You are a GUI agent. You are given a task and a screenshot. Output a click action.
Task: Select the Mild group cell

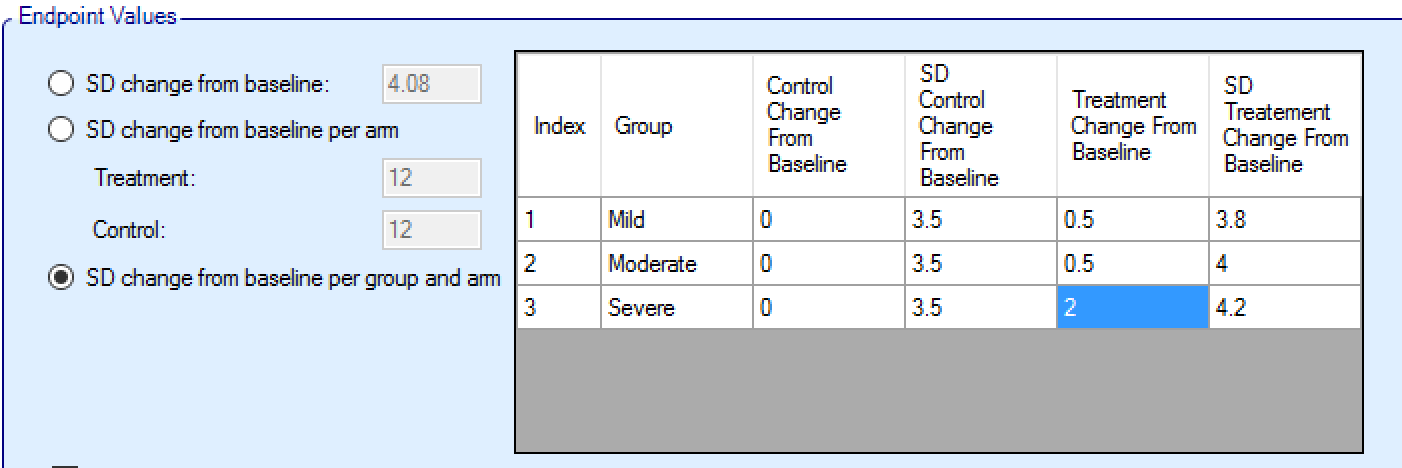[x=676, y=220]
